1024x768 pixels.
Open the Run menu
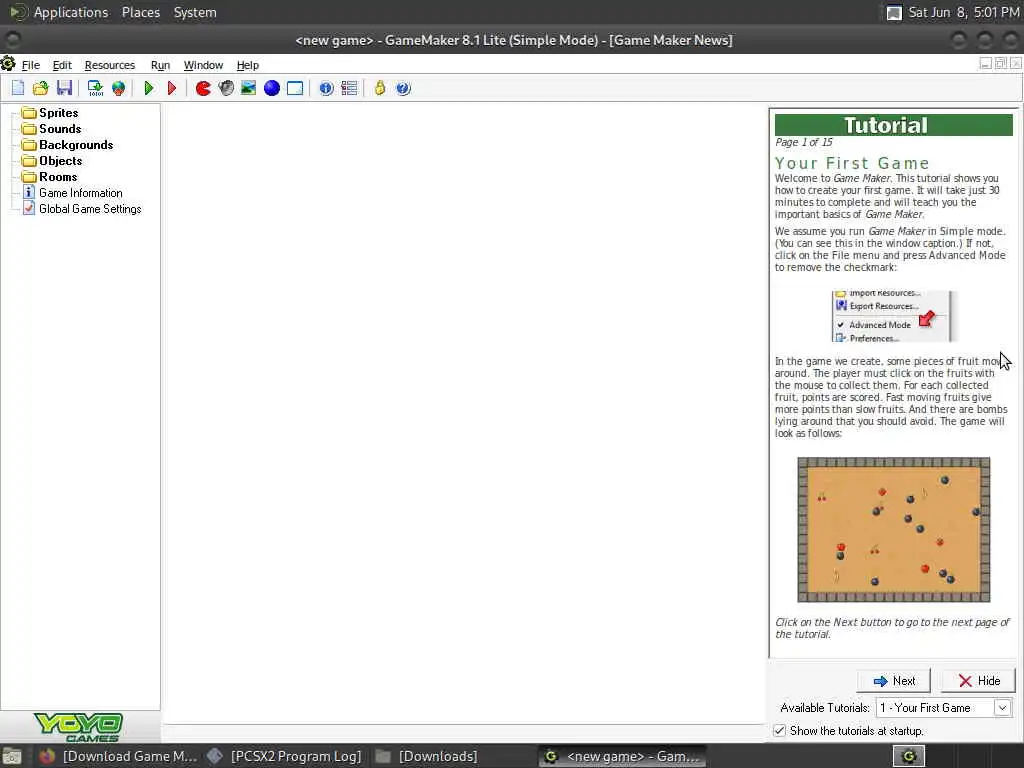160,65
